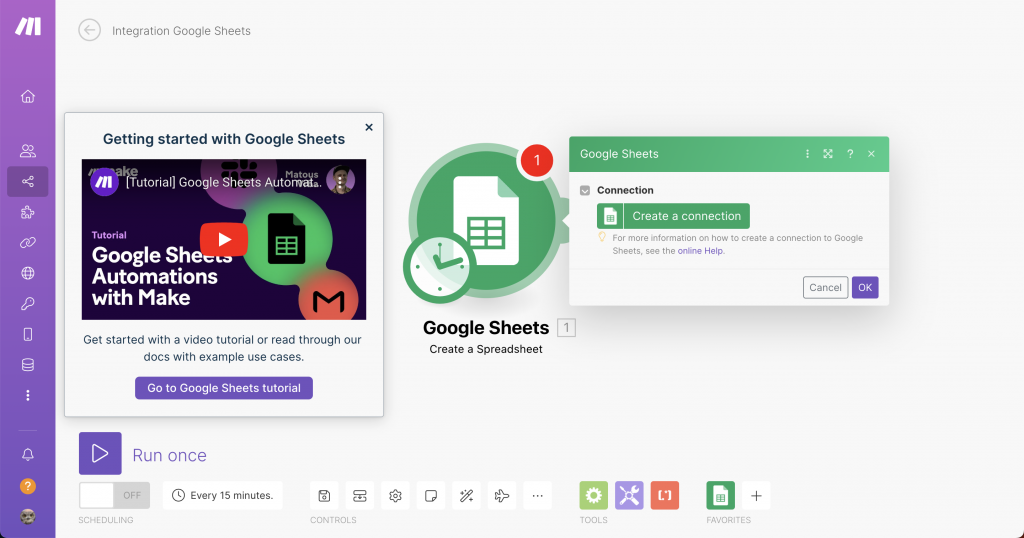Click the Integration Google Sheets title

181,31
